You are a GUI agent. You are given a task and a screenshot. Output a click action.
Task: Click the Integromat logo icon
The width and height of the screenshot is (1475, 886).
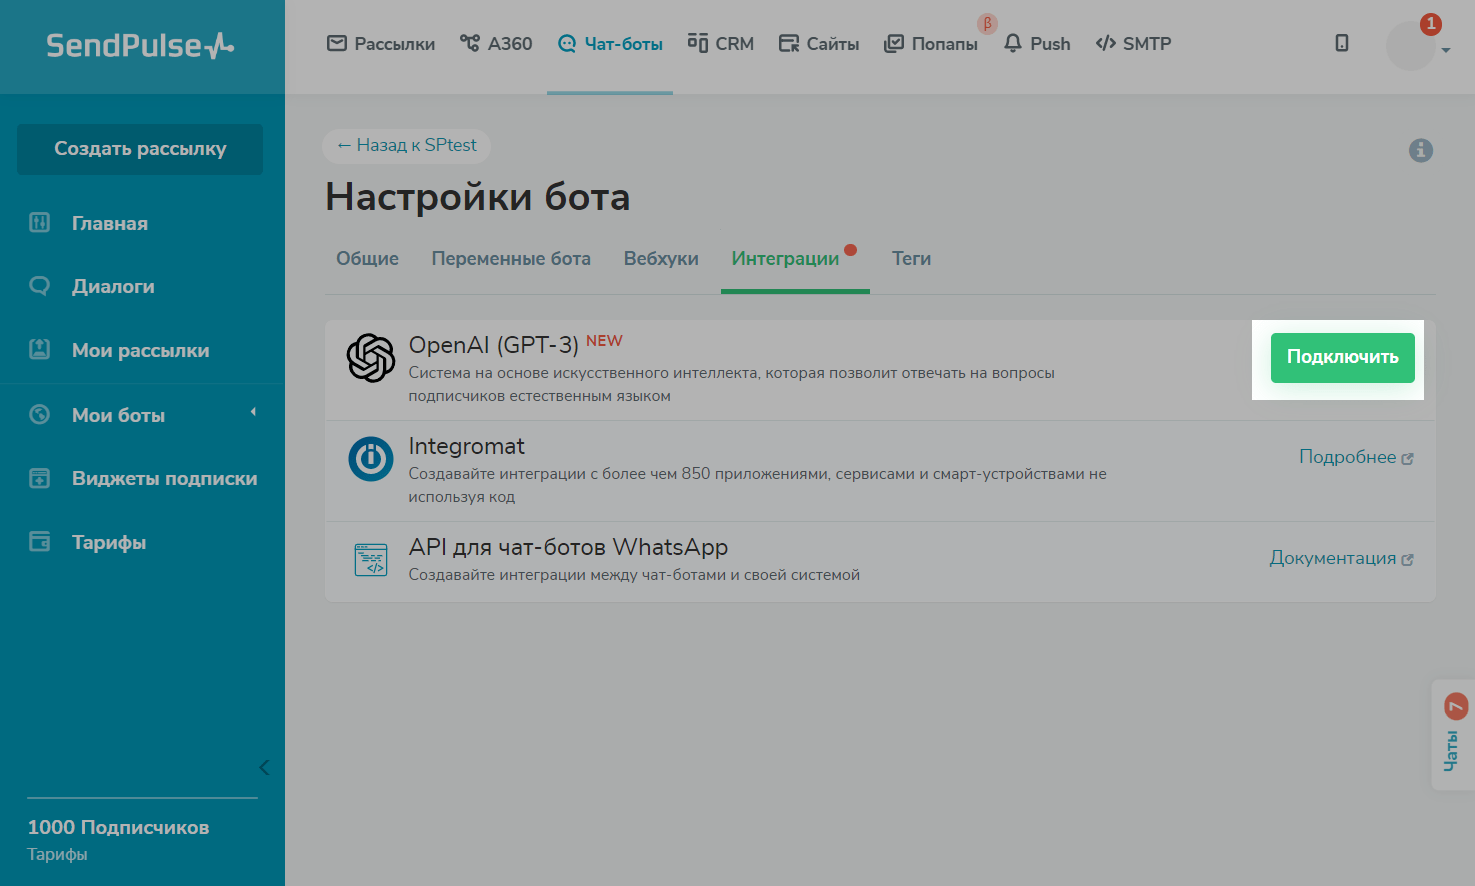pos(371,459)
